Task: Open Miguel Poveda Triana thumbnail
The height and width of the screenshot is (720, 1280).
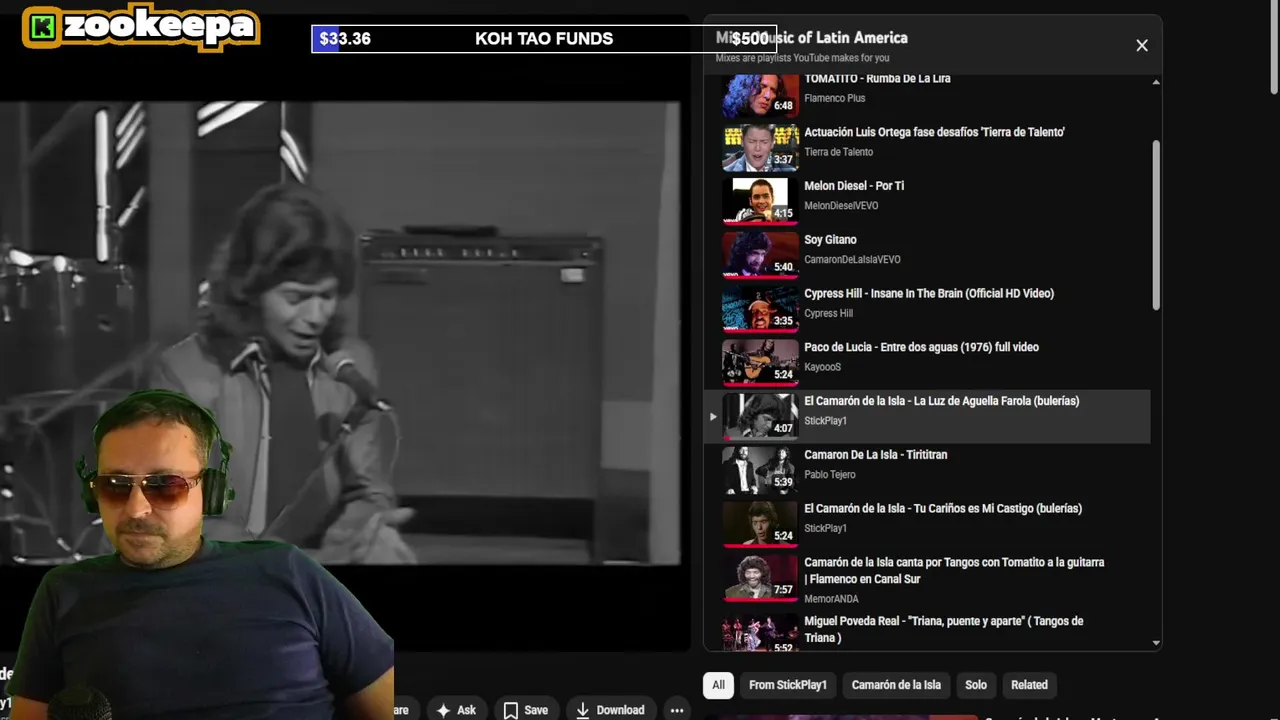Action: pyautogui.click(x=760, y=632)
